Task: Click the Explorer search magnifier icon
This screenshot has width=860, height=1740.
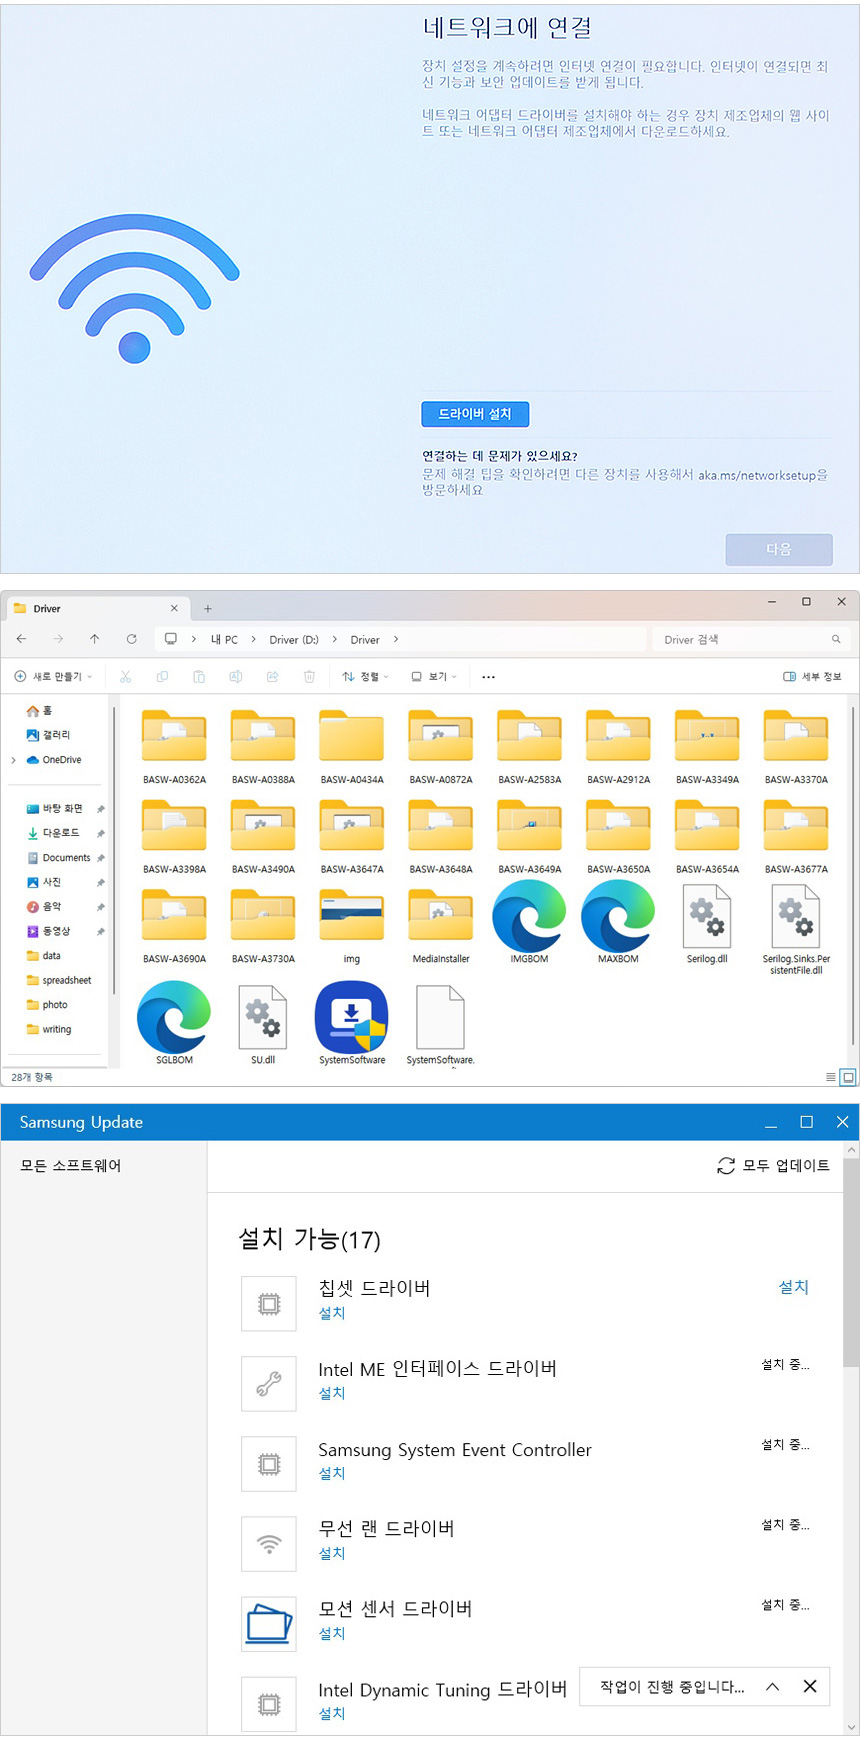Action: click(836, 639)
